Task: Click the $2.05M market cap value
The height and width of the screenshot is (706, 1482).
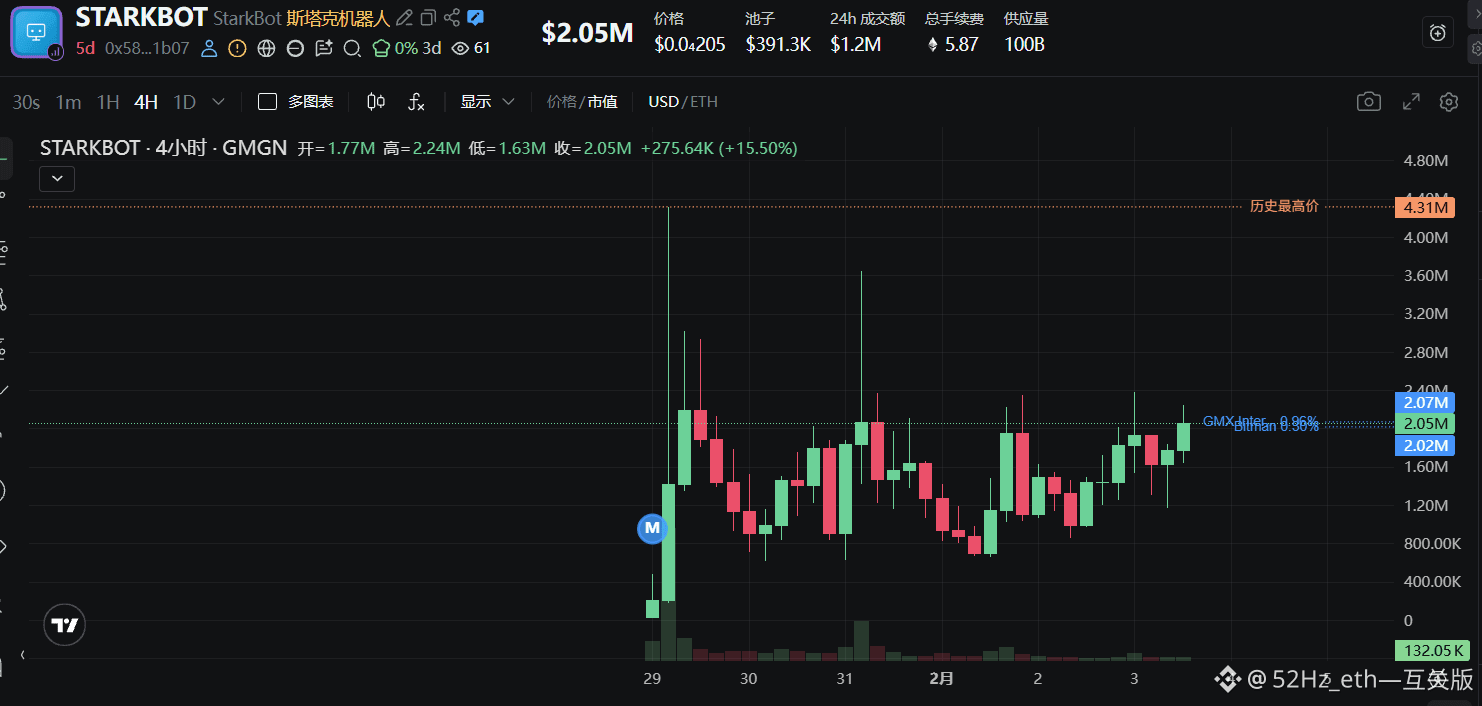Action: [587, 33]
